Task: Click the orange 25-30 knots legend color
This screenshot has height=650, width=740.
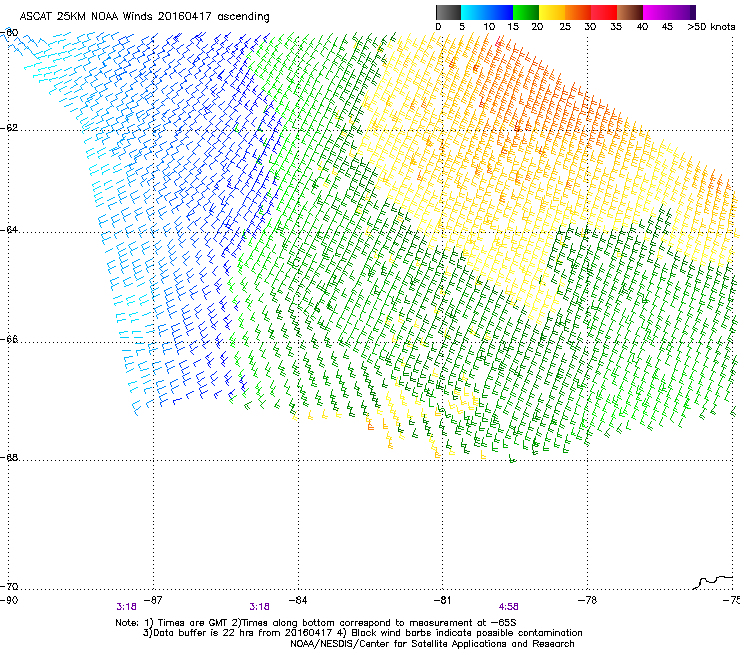Action: pos(578,12)
